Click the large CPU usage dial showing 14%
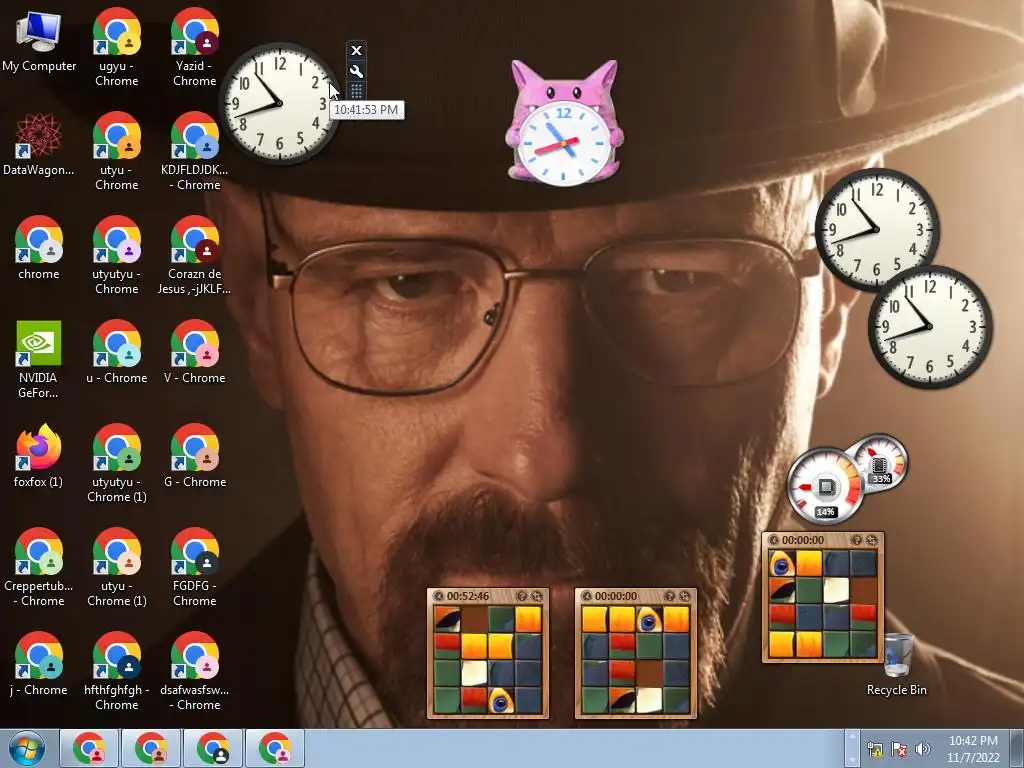Image resolution: width=1024 pixels, height=768 pixels. [825, 485]
